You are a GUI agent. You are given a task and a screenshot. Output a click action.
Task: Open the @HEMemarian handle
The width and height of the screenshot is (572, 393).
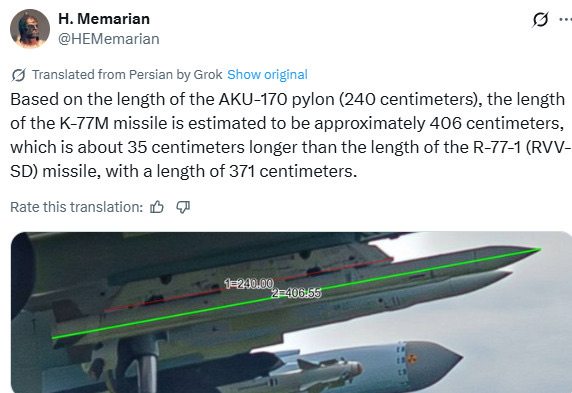(109, 39)
